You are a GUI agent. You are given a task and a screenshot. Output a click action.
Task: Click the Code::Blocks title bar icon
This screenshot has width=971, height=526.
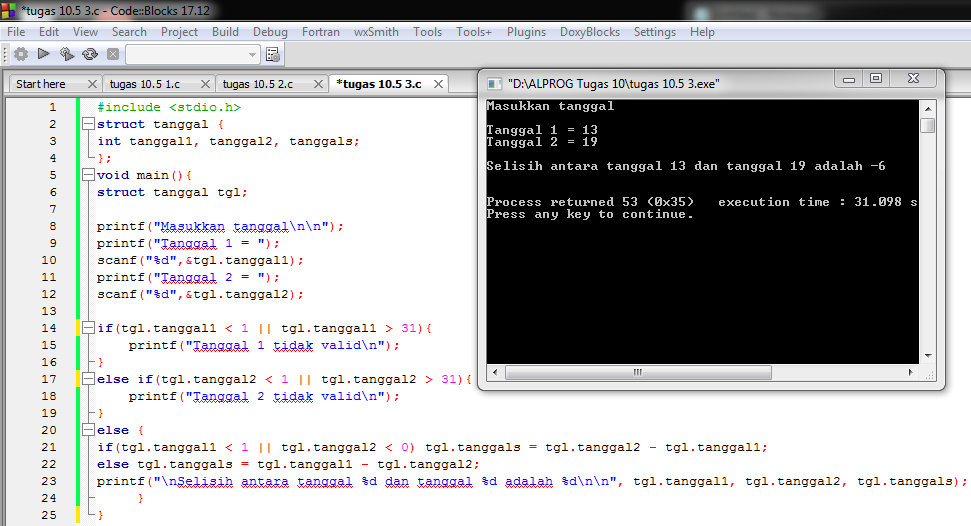8,10
